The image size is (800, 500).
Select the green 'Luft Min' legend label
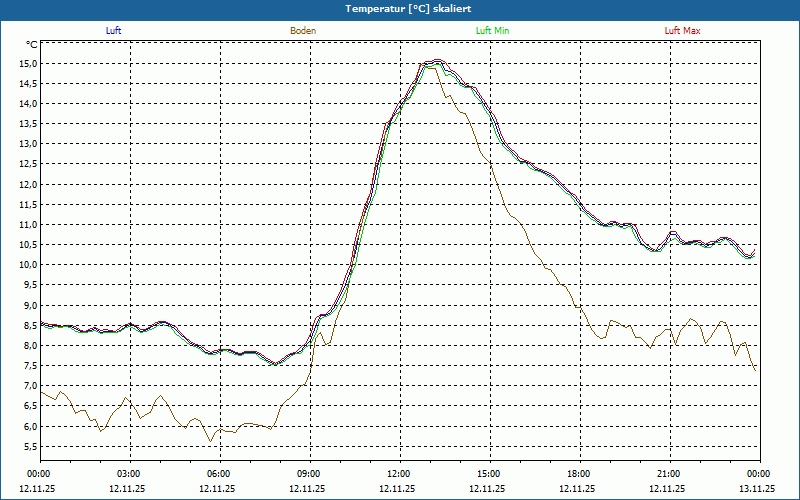point(492,31)
